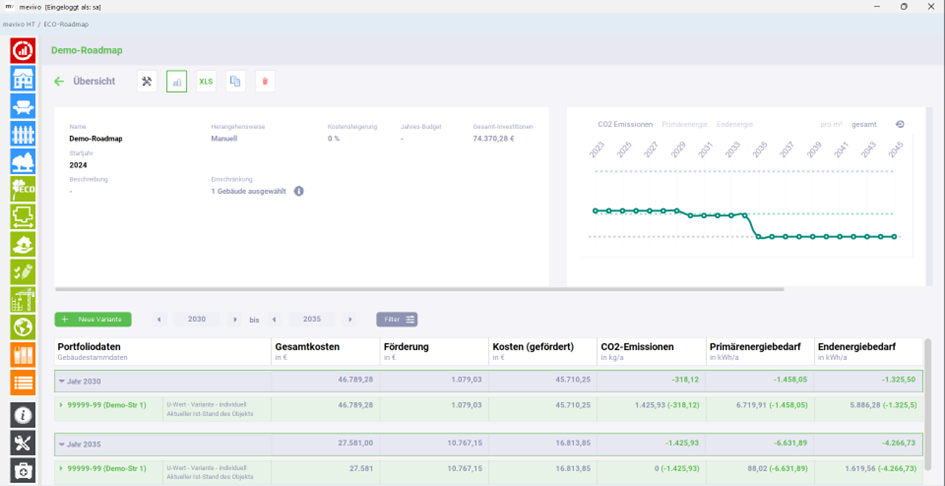The width and height of the screenshot is (945, 486).
Task: Toggle the bar chart view button
Action: [x=177, y=81]
